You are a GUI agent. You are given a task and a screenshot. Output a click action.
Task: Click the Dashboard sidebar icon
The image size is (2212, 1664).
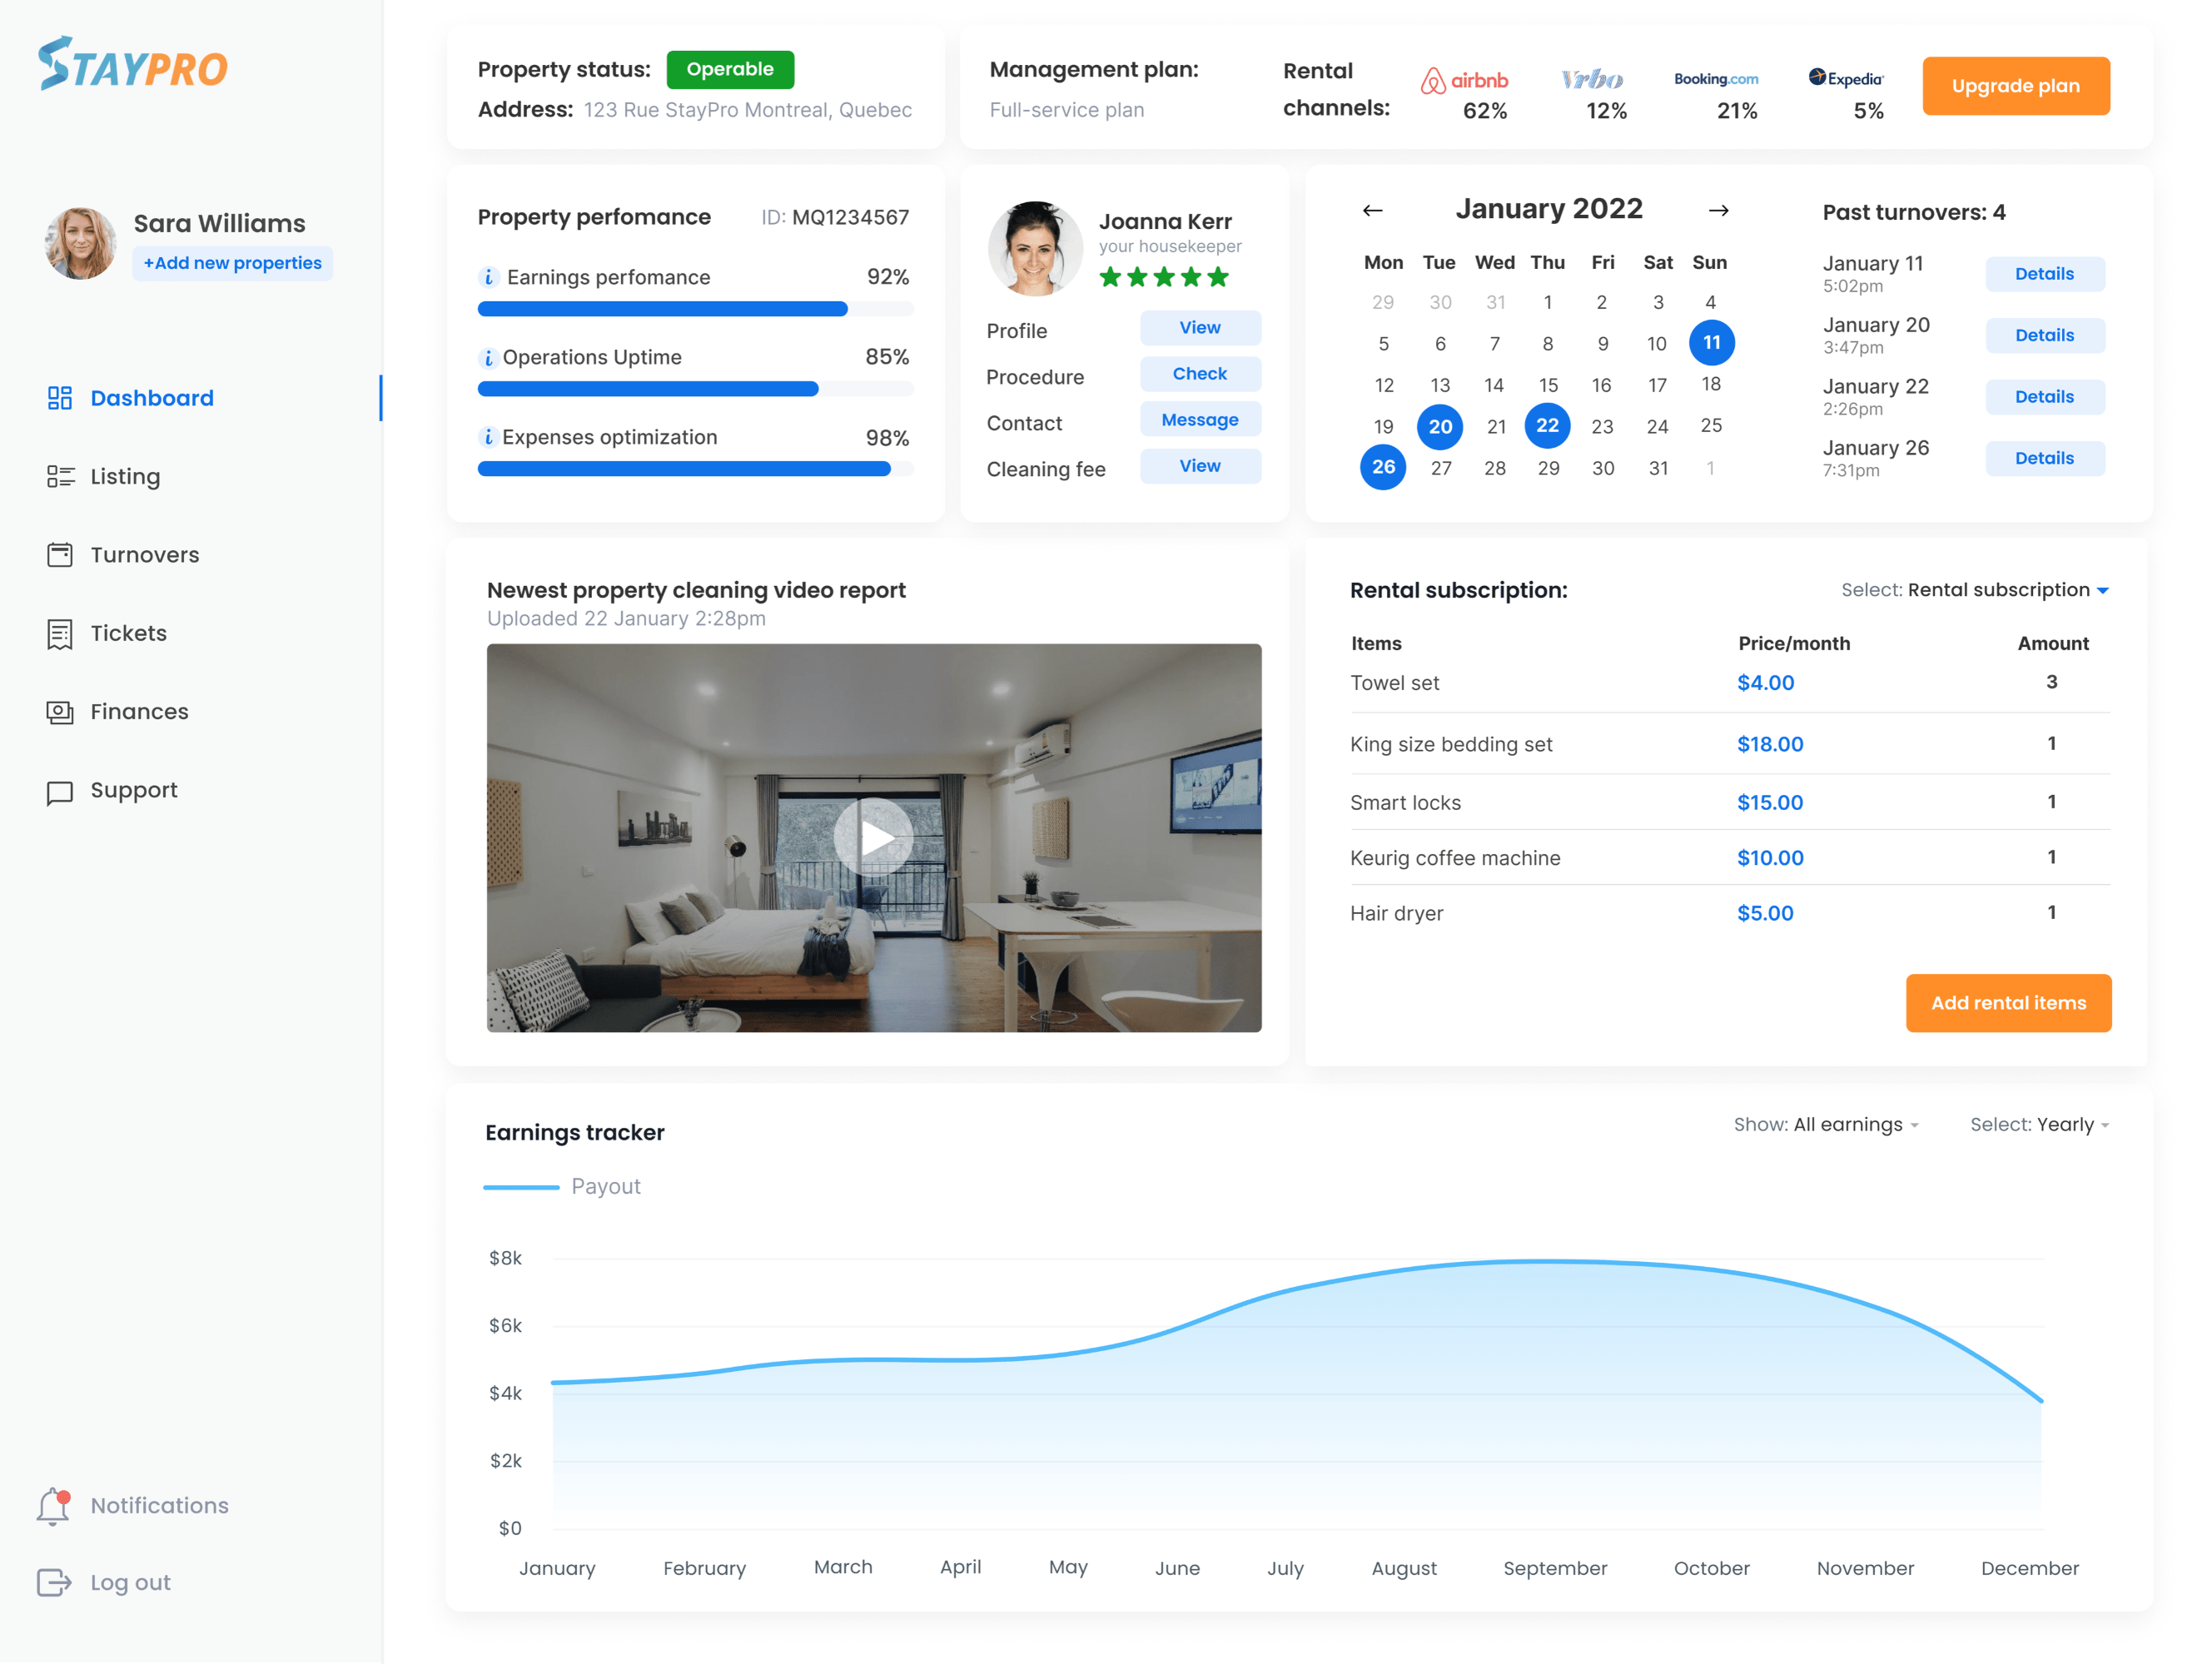point(59,397)
